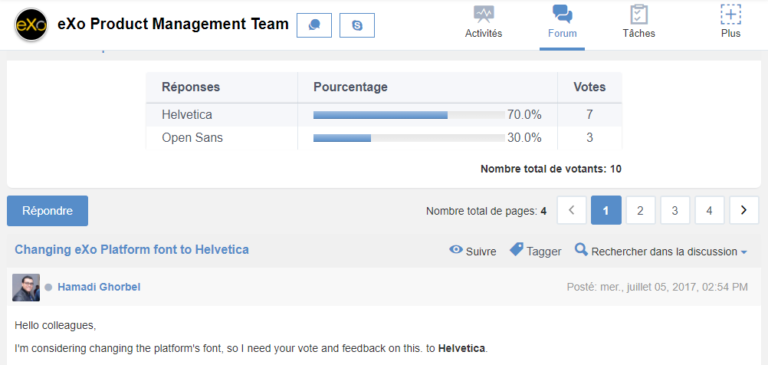The image size is (768, 365).
Task: Open Hamadi Ghorbel's profile link
Action: tap(99, 287)
